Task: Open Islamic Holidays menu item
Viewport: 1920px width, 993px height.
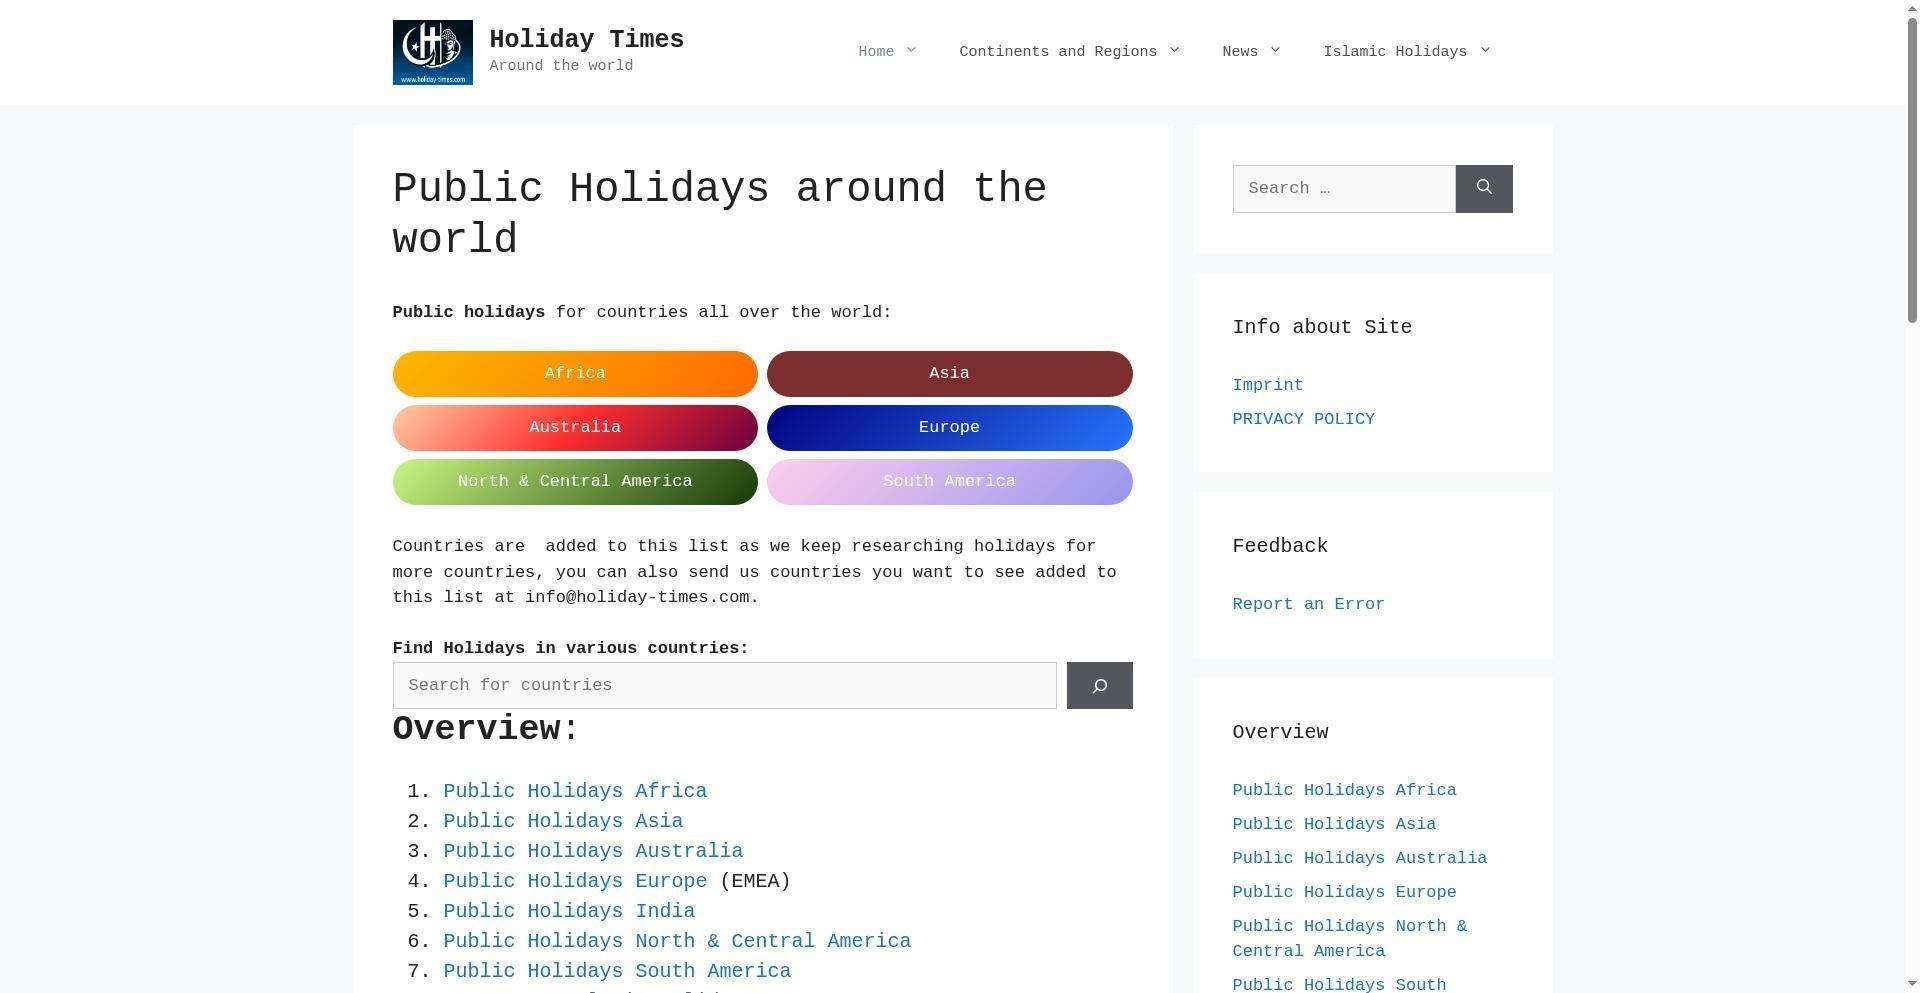Action: click(1395, 52)
